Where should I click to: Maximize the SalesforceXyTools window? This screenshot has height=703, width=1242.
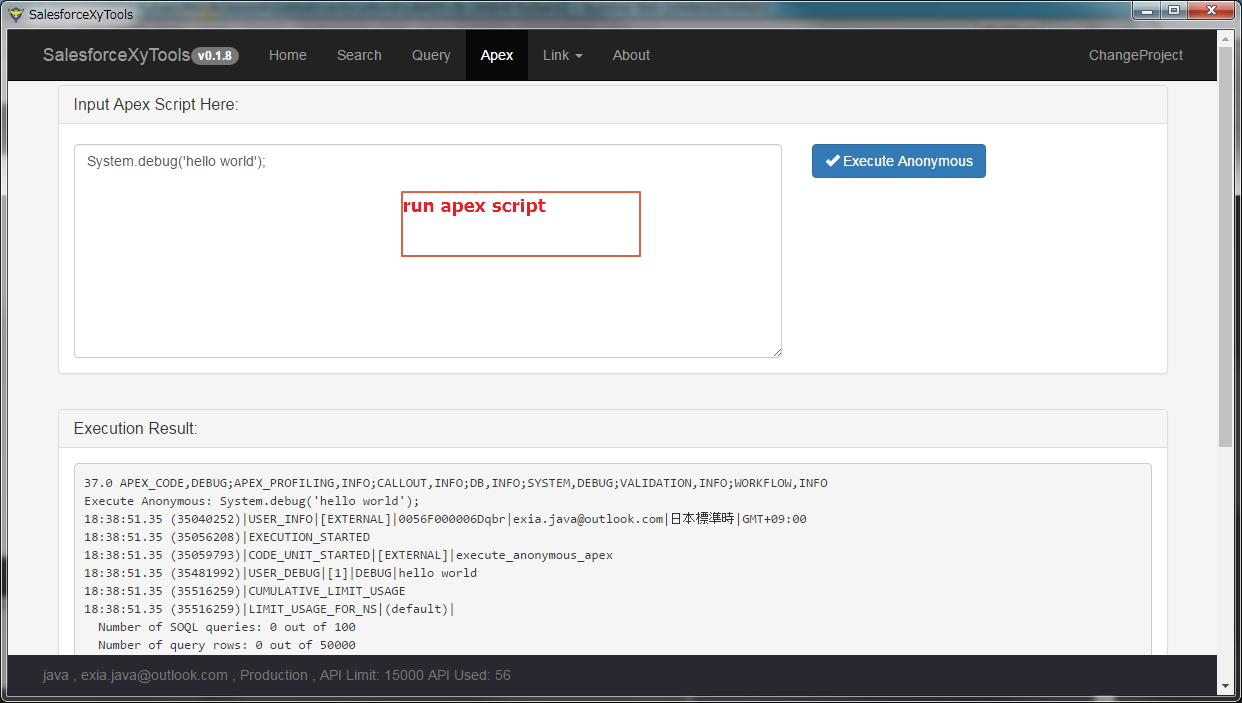[x=1174, y=10]
